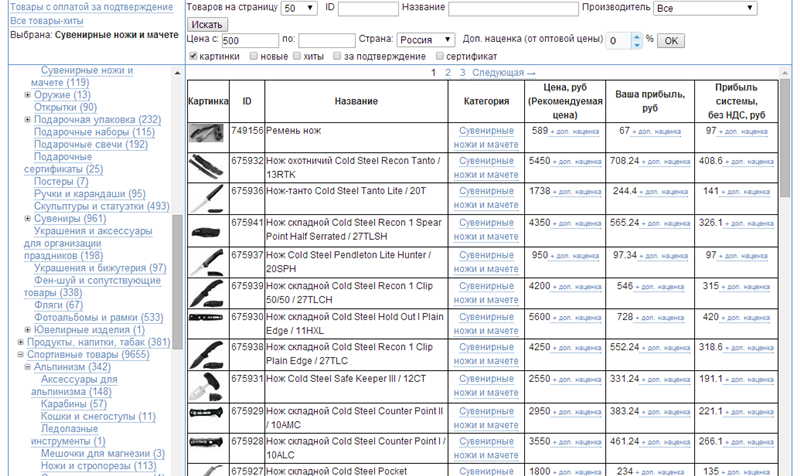Go to results page 2
The image size is (800, 476).
[447, 73]
